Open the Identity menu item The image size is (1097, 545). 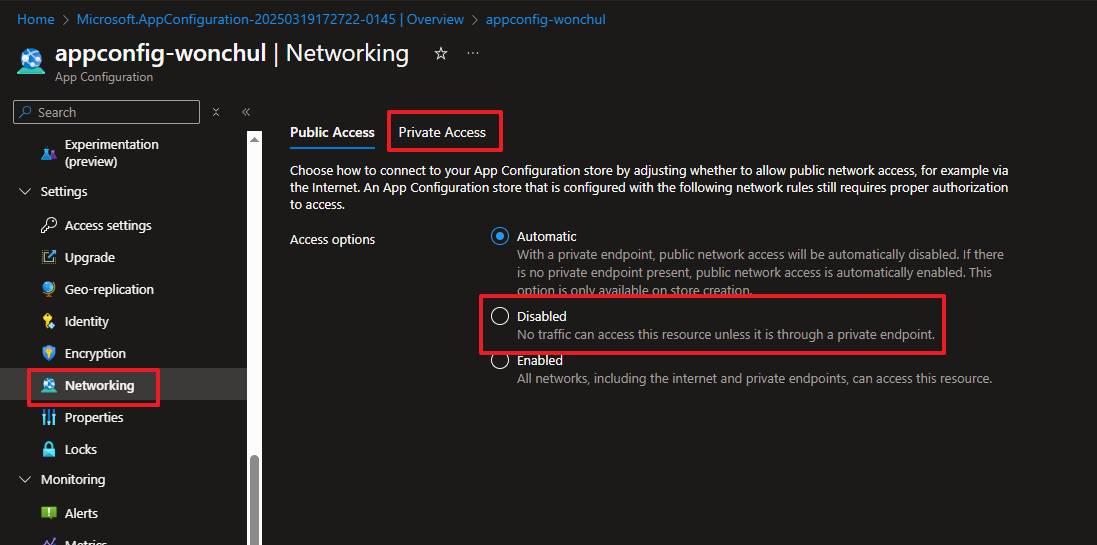pyautogui.click(x=87, y=321)
